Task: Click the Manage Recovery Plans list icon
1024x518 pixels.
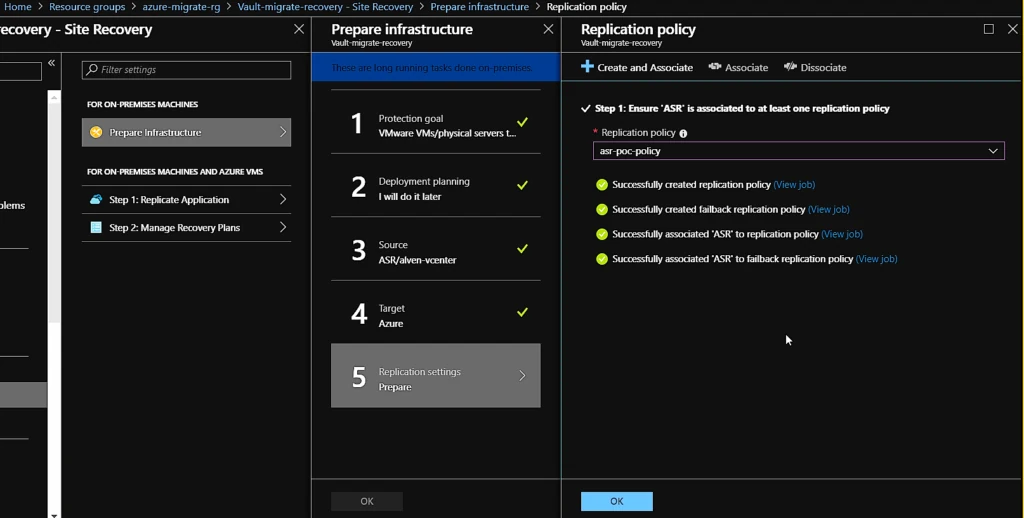Action: click(x=96, y=227)
